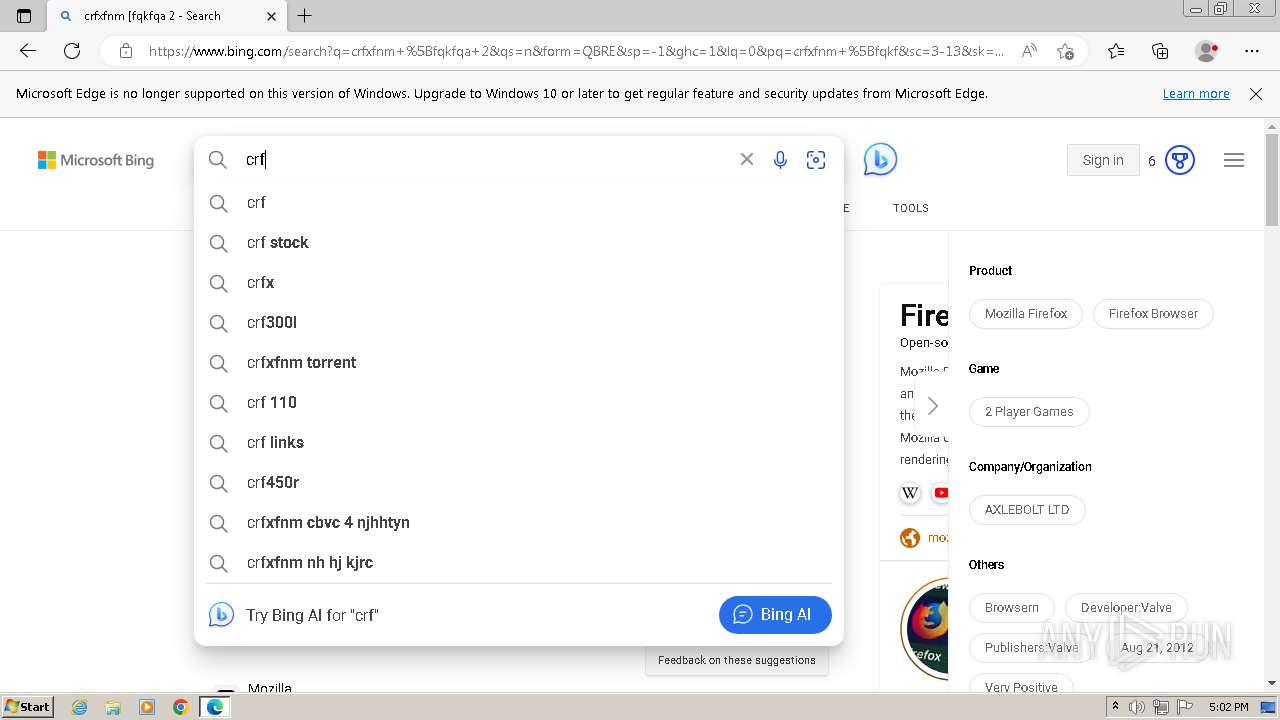Click the Firefox logo thumbnail
Screen dimensions: 1280x720
point(925,628)
